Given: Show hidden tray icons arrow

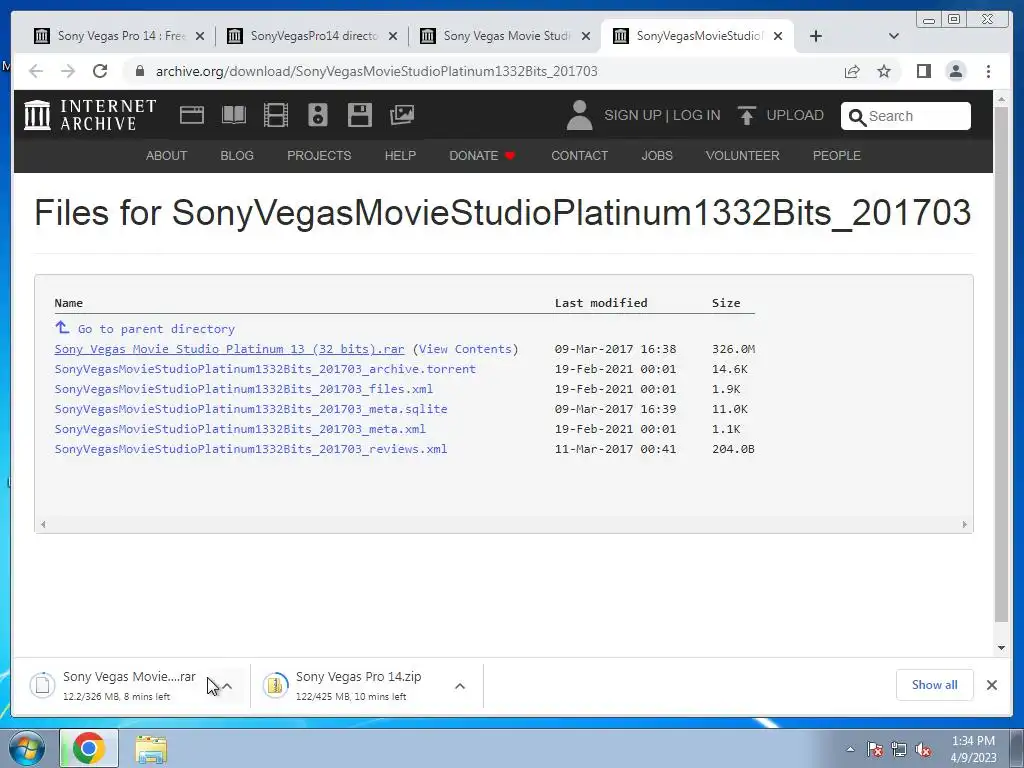Looking at the screenshot, I should click(850, 749).
